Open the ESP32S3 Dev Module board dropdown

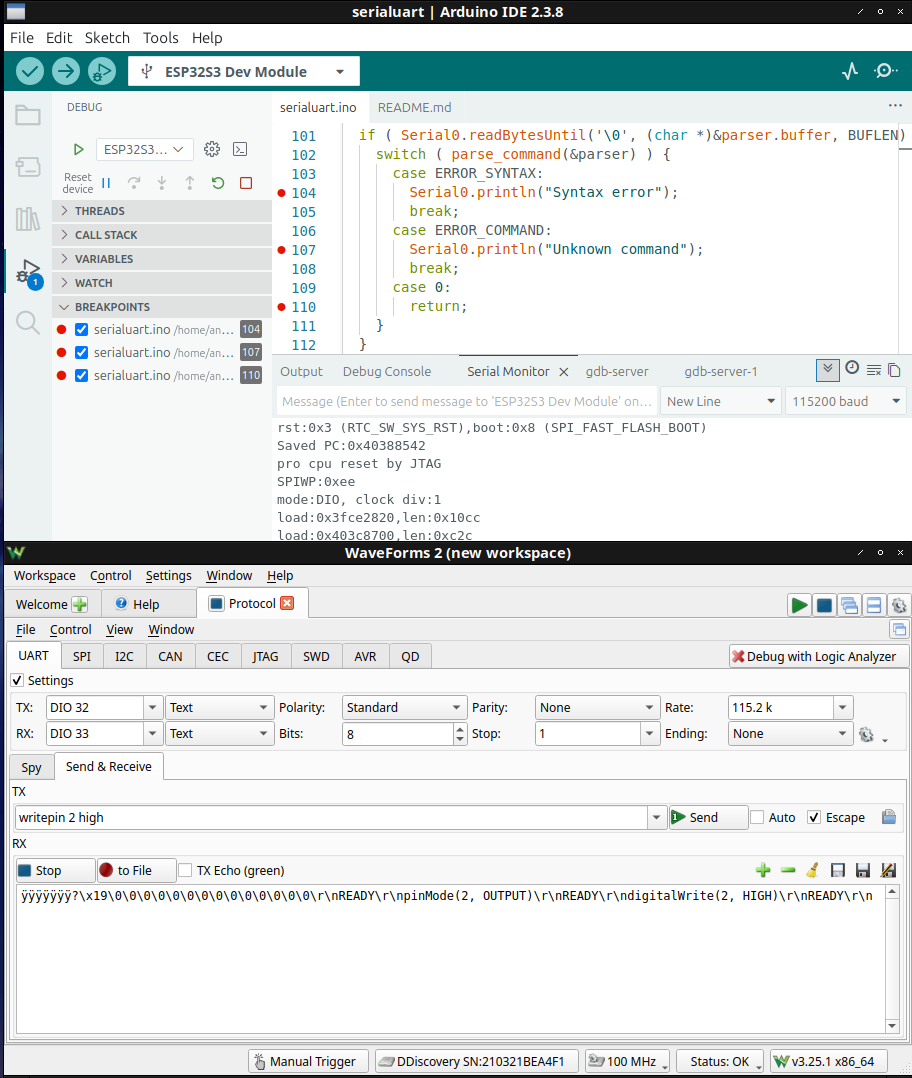(x=244, y=72)
